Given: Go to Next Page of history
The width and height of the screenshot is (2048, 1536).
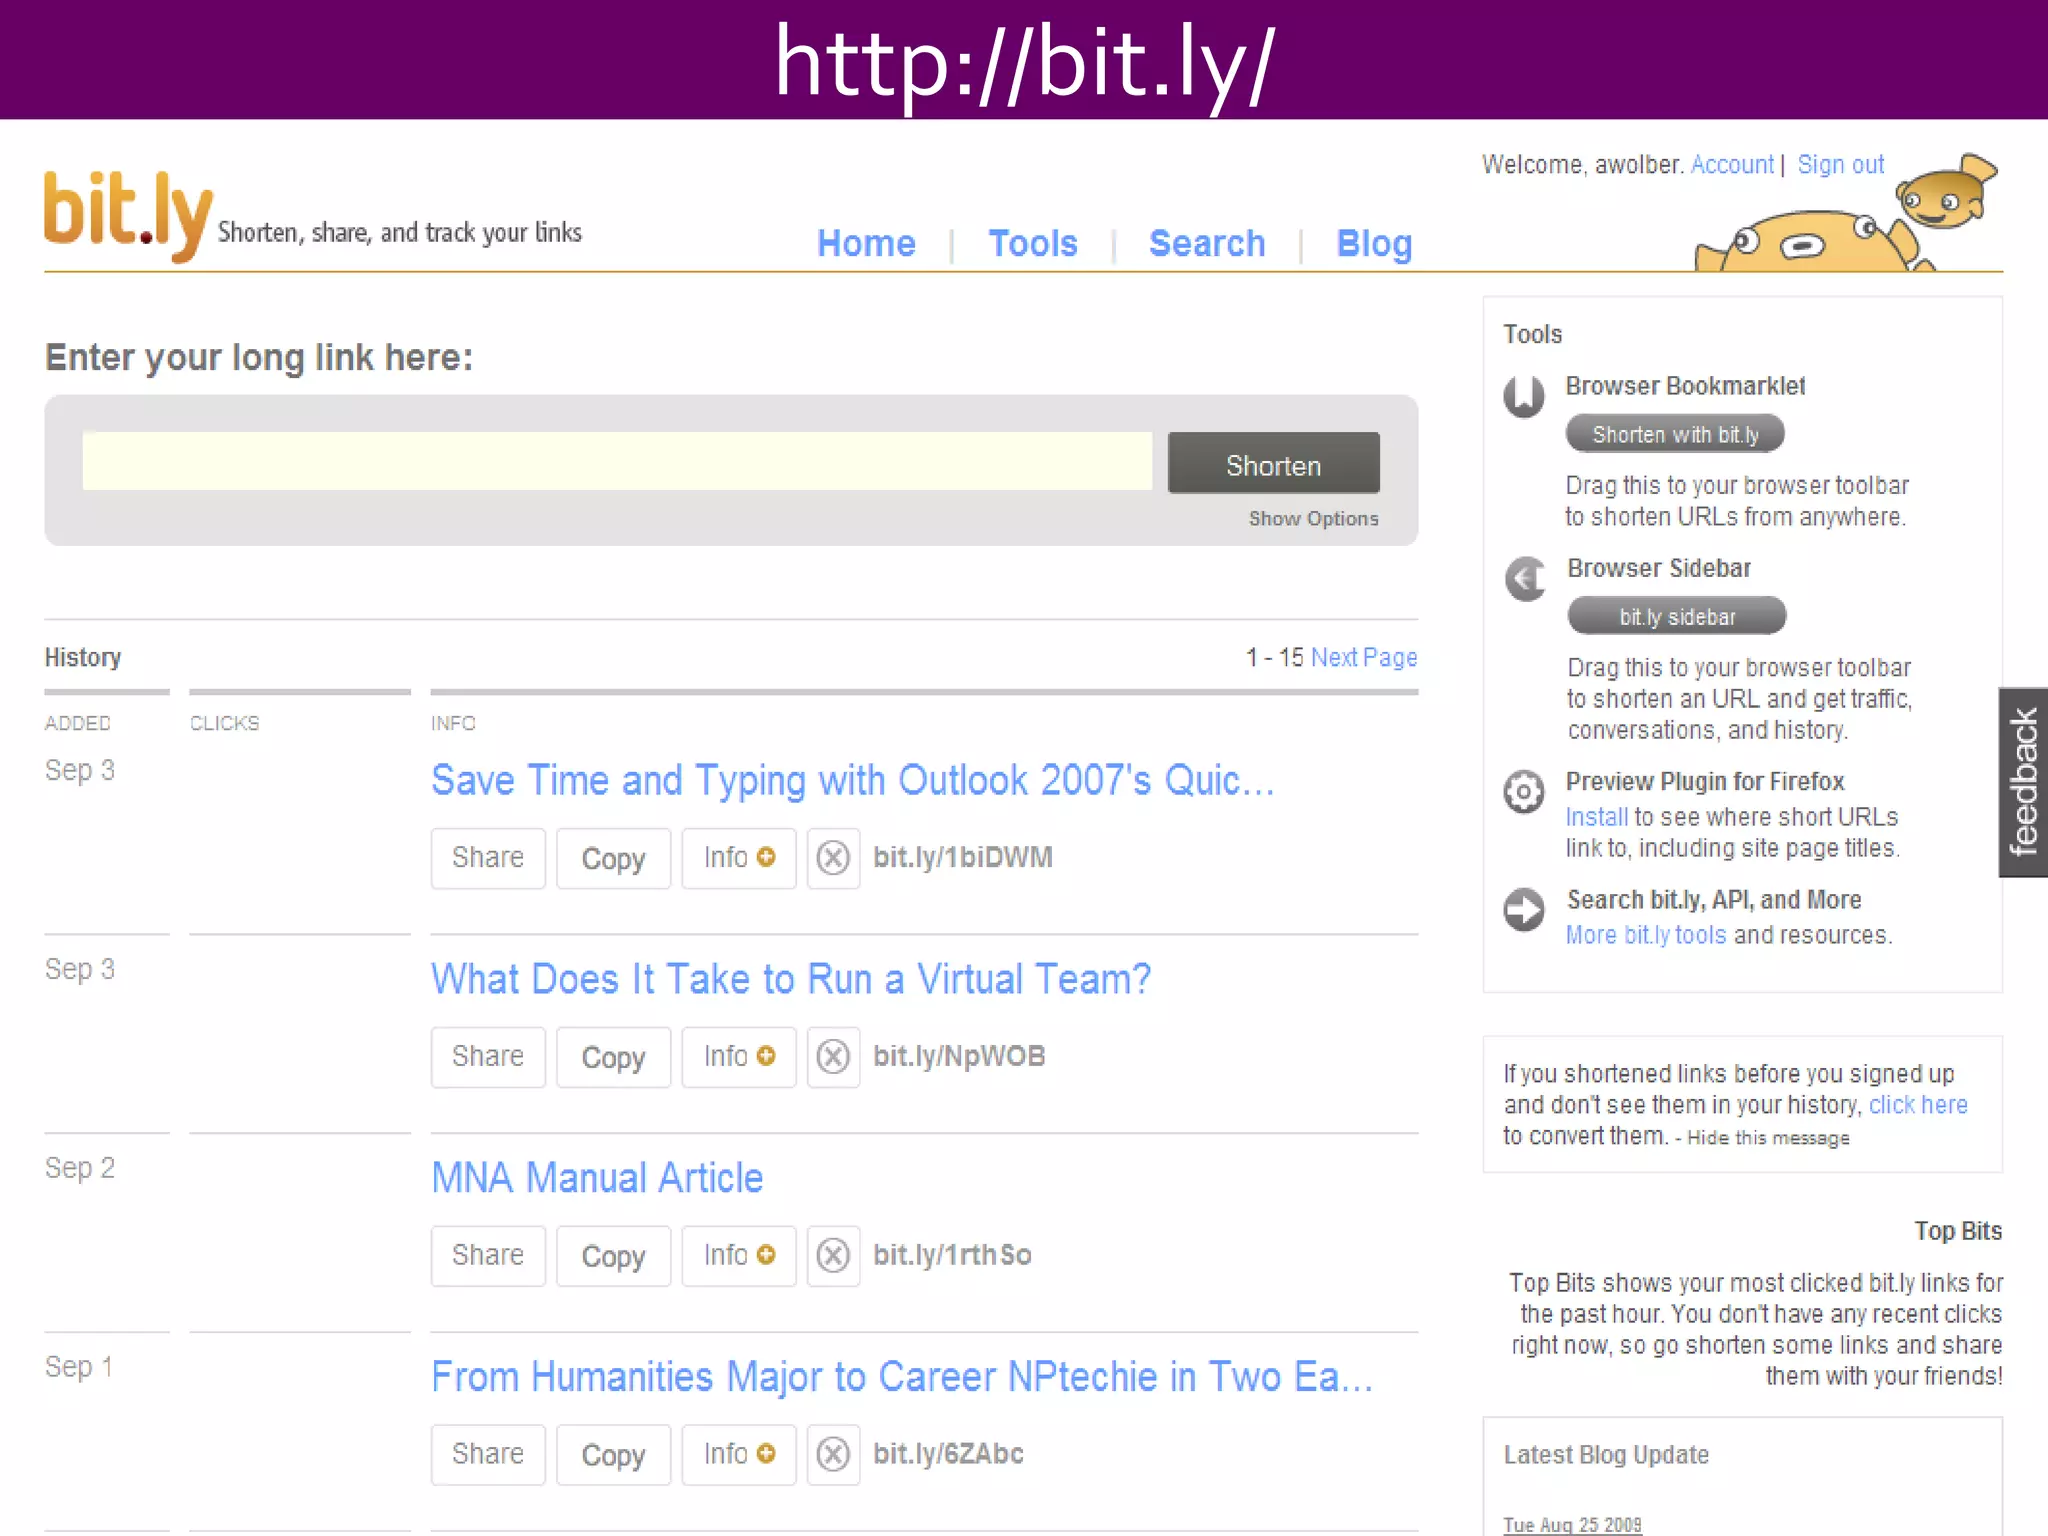Looking at the screenshot, I should coord(1363,657).
